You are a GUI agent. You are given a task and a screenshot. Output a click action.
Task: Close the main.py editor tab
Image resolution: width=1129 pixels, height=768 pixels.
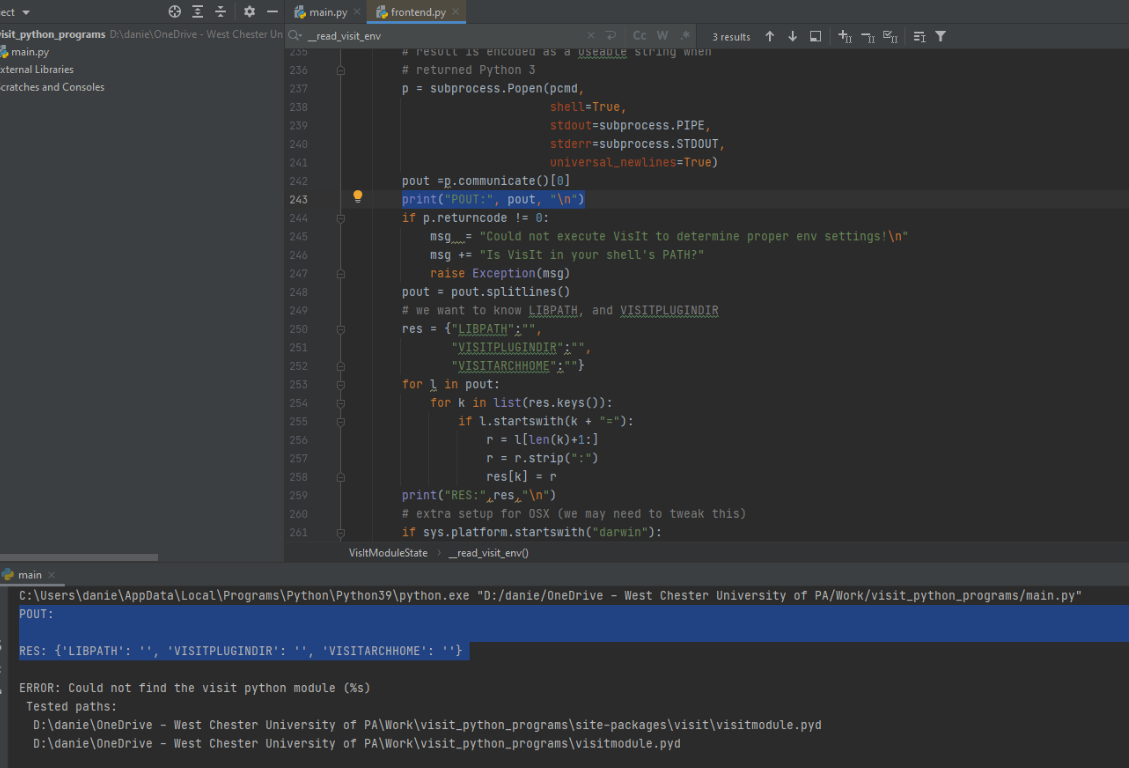357,12
